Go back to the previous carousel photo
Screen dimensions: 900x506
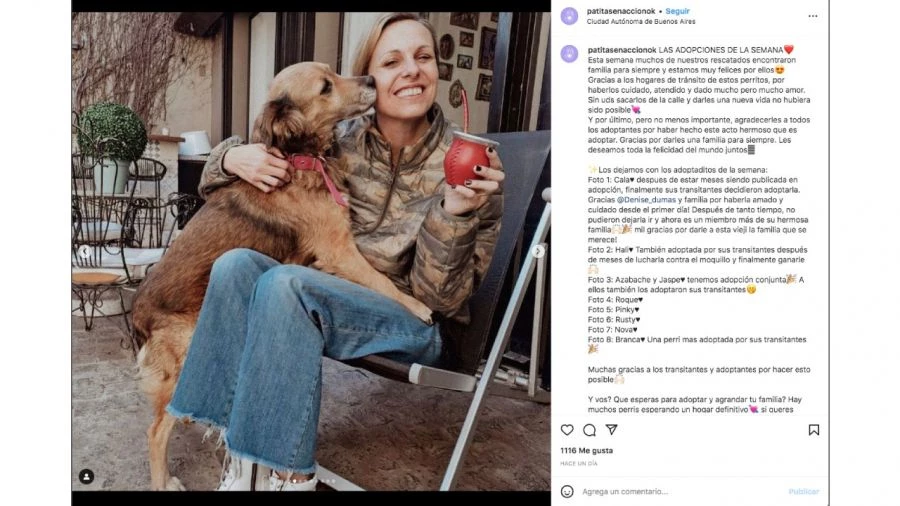pyautogui.click(x=85, y=251)
